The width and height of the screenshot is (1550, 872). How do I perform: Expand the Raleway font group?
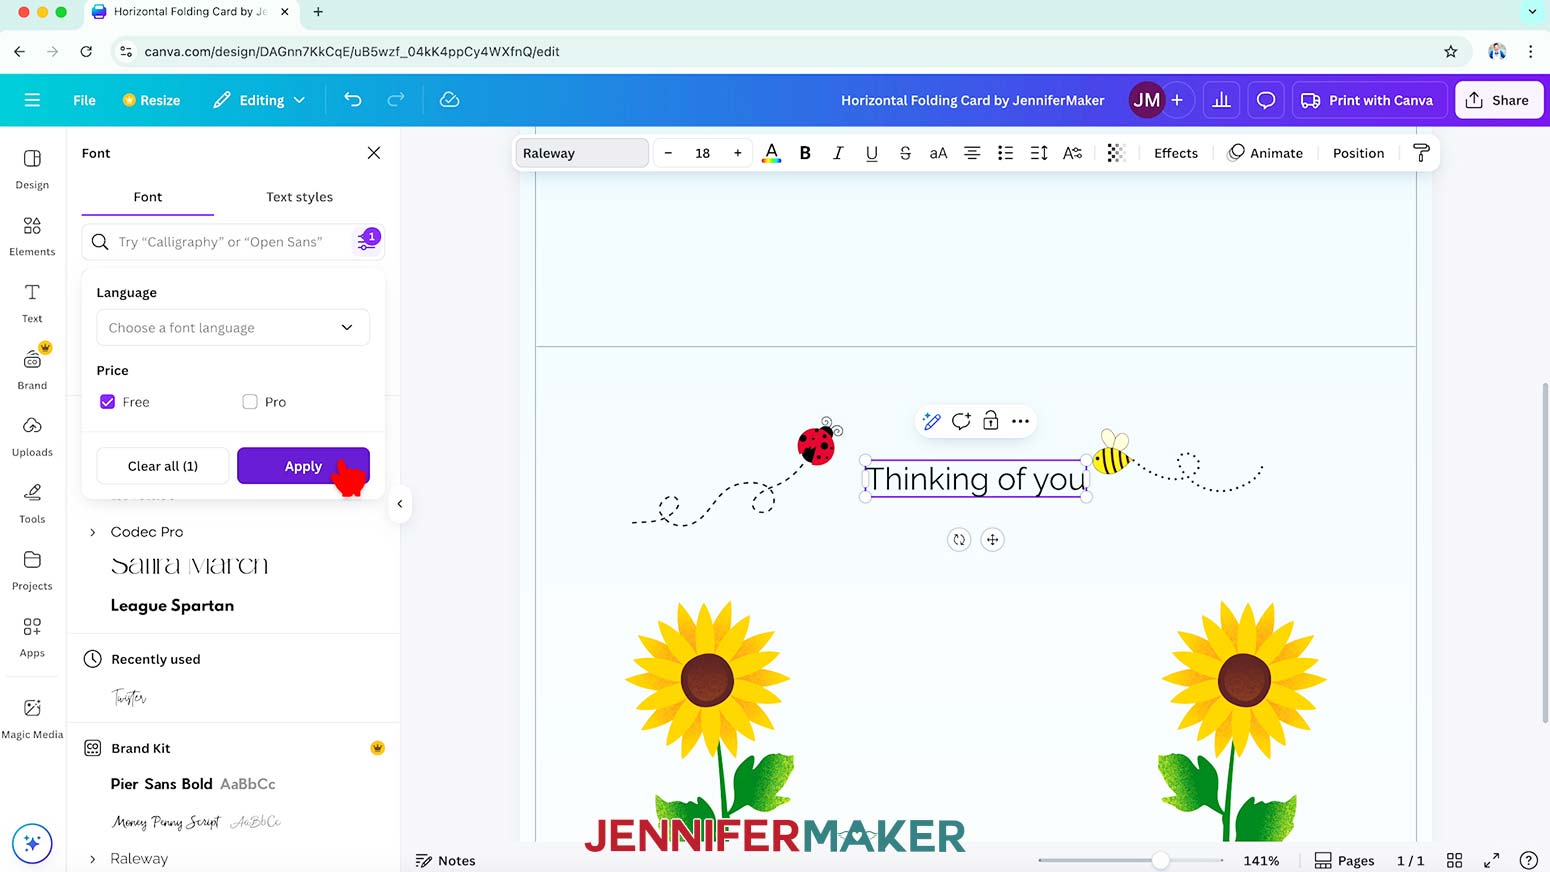(93, 859)
